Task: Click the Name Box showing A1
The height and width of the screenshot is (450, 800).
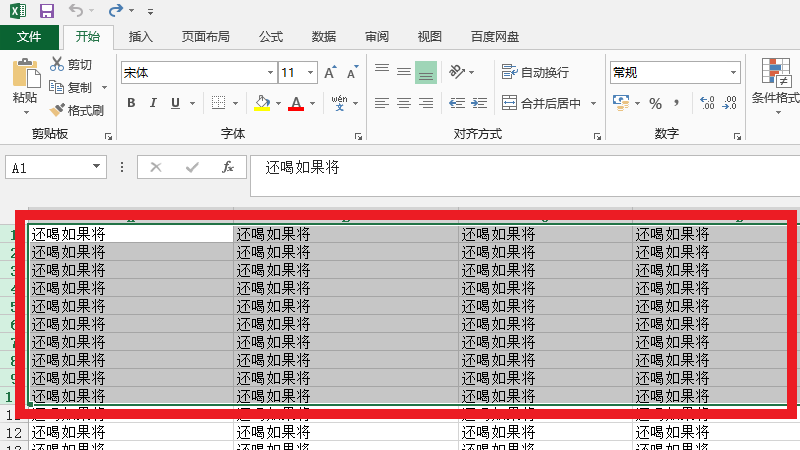Action: [56, 167]
